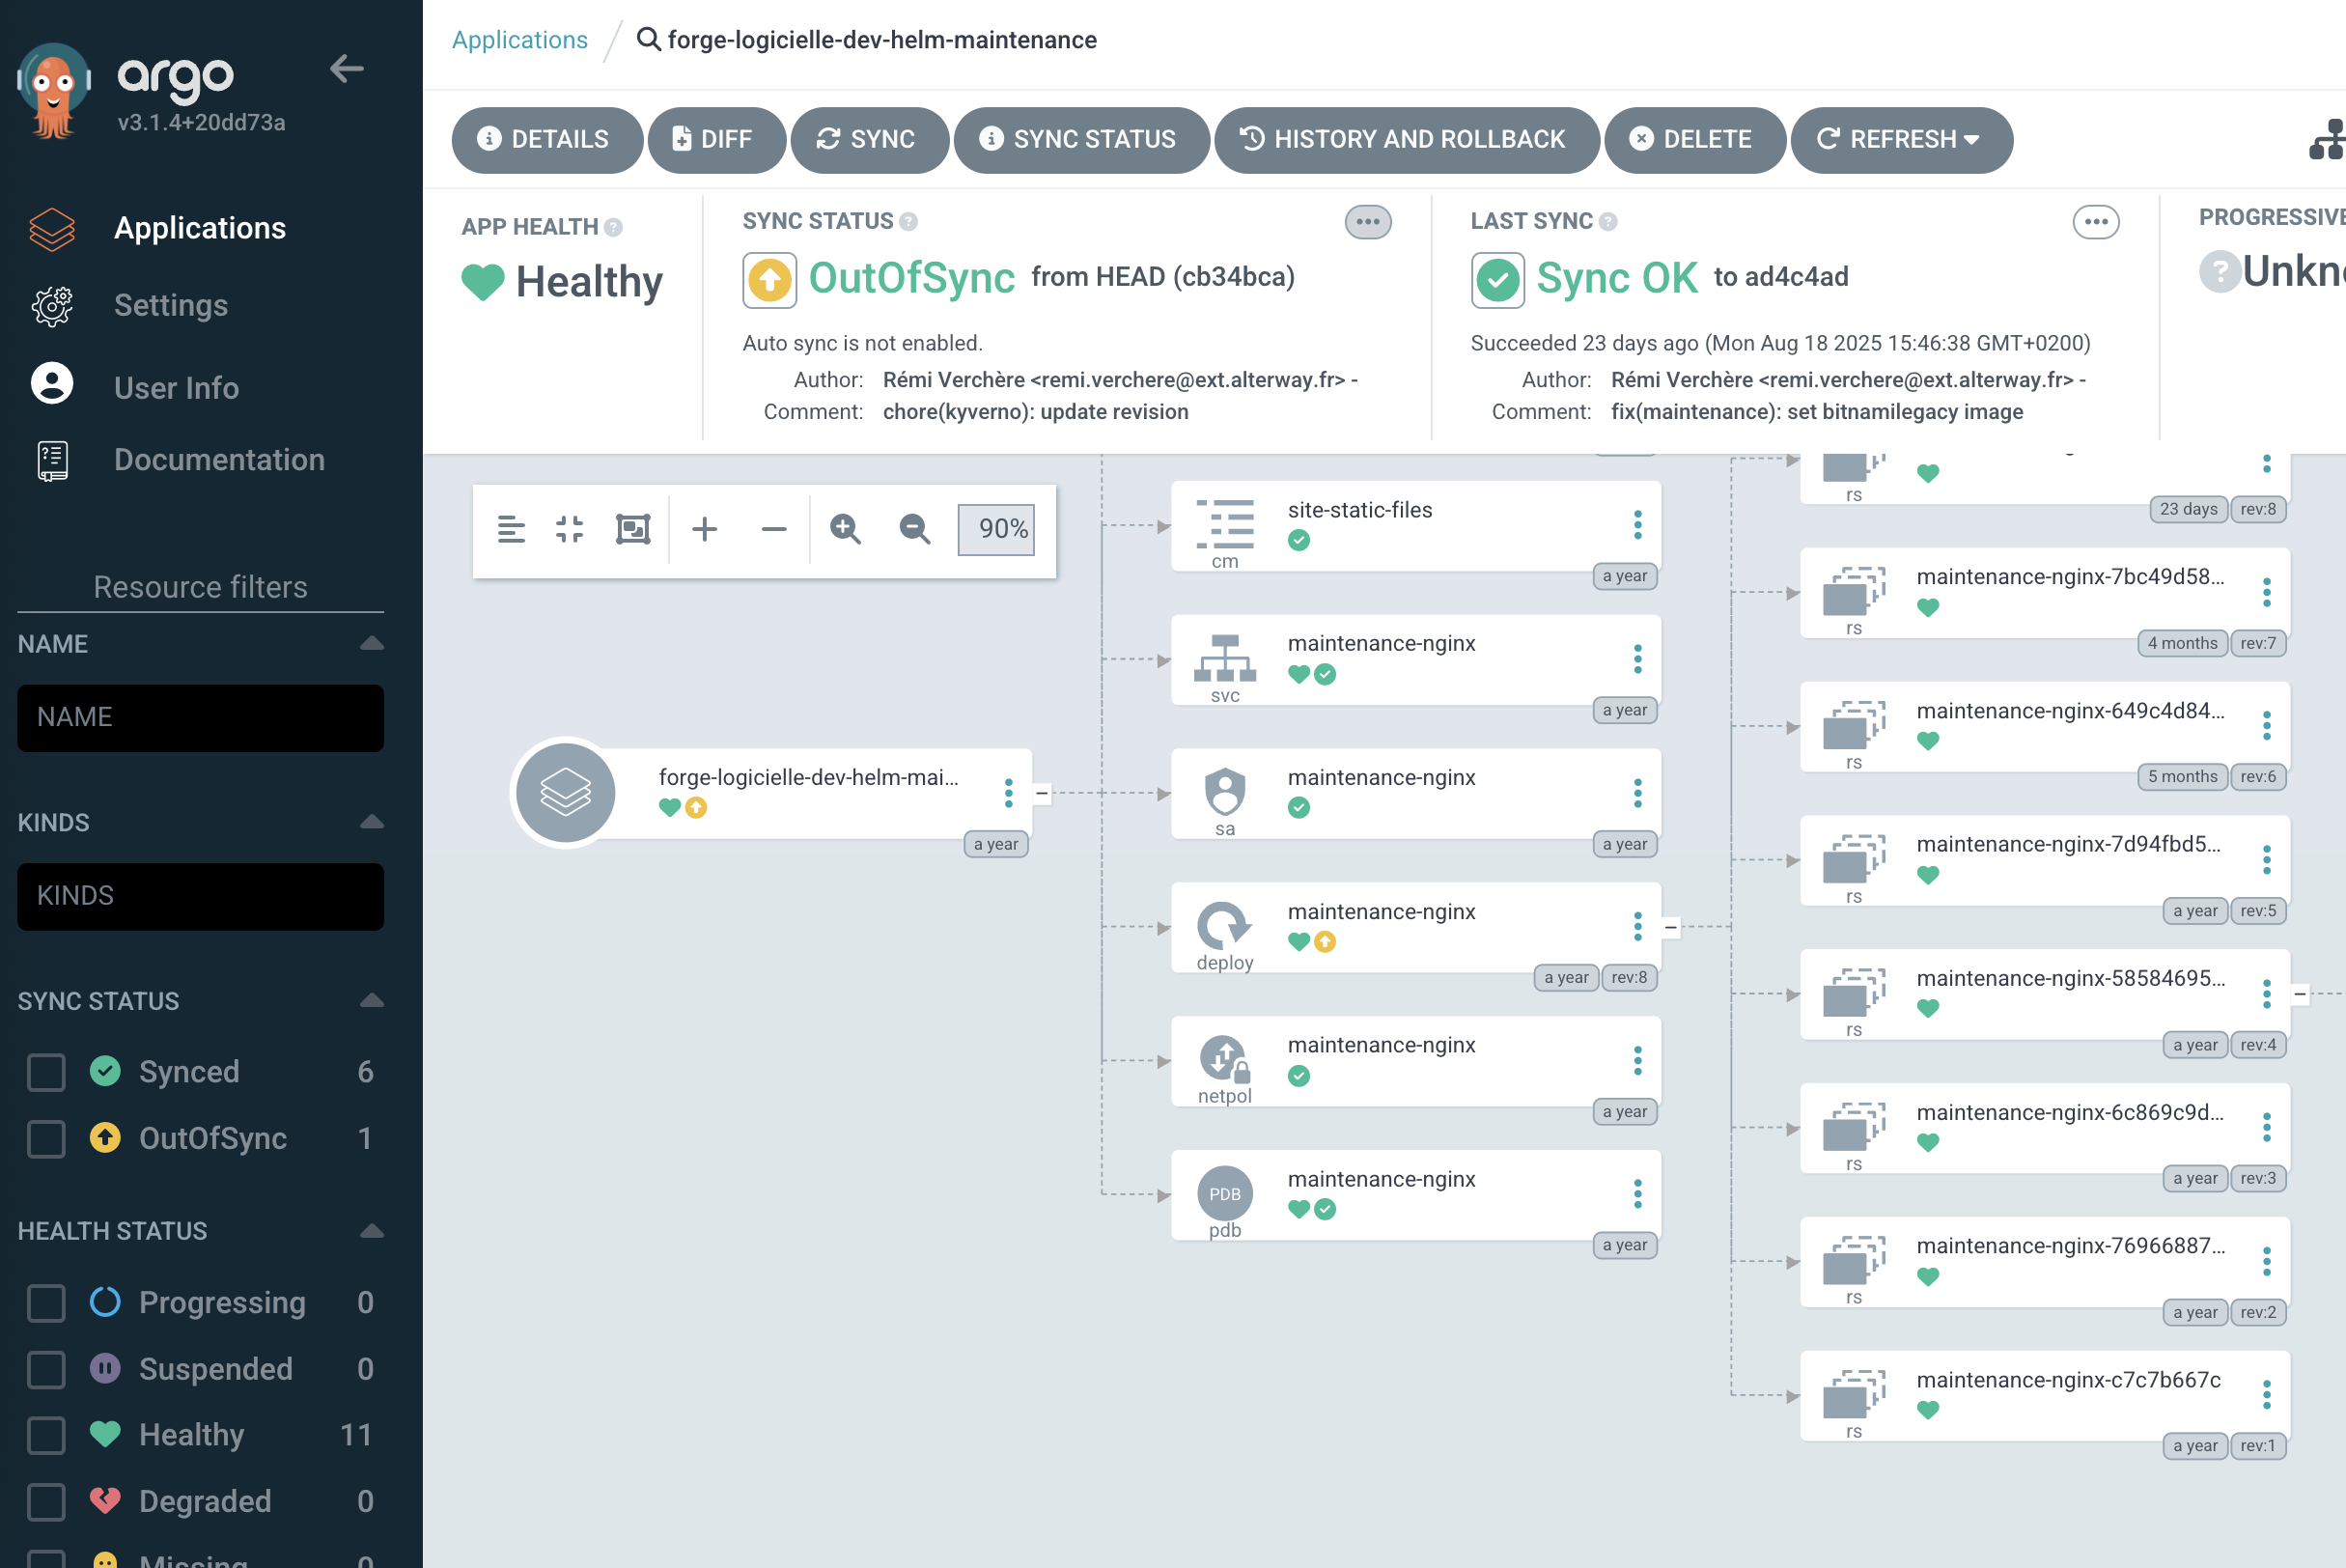2346x1568 pixels.
Task: Open kebab menu for site-static-files
Action: [1637, 525]
